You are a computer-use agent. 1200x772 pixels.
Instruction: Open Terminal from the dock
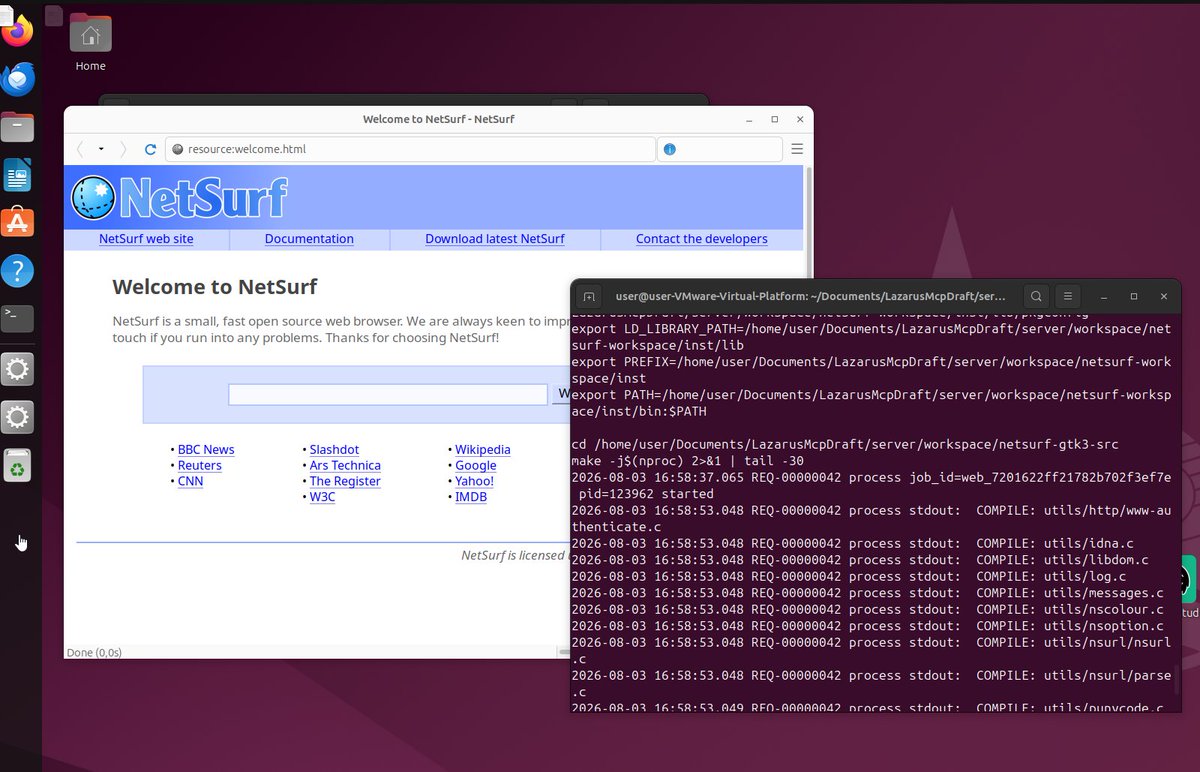coord(18,318)
